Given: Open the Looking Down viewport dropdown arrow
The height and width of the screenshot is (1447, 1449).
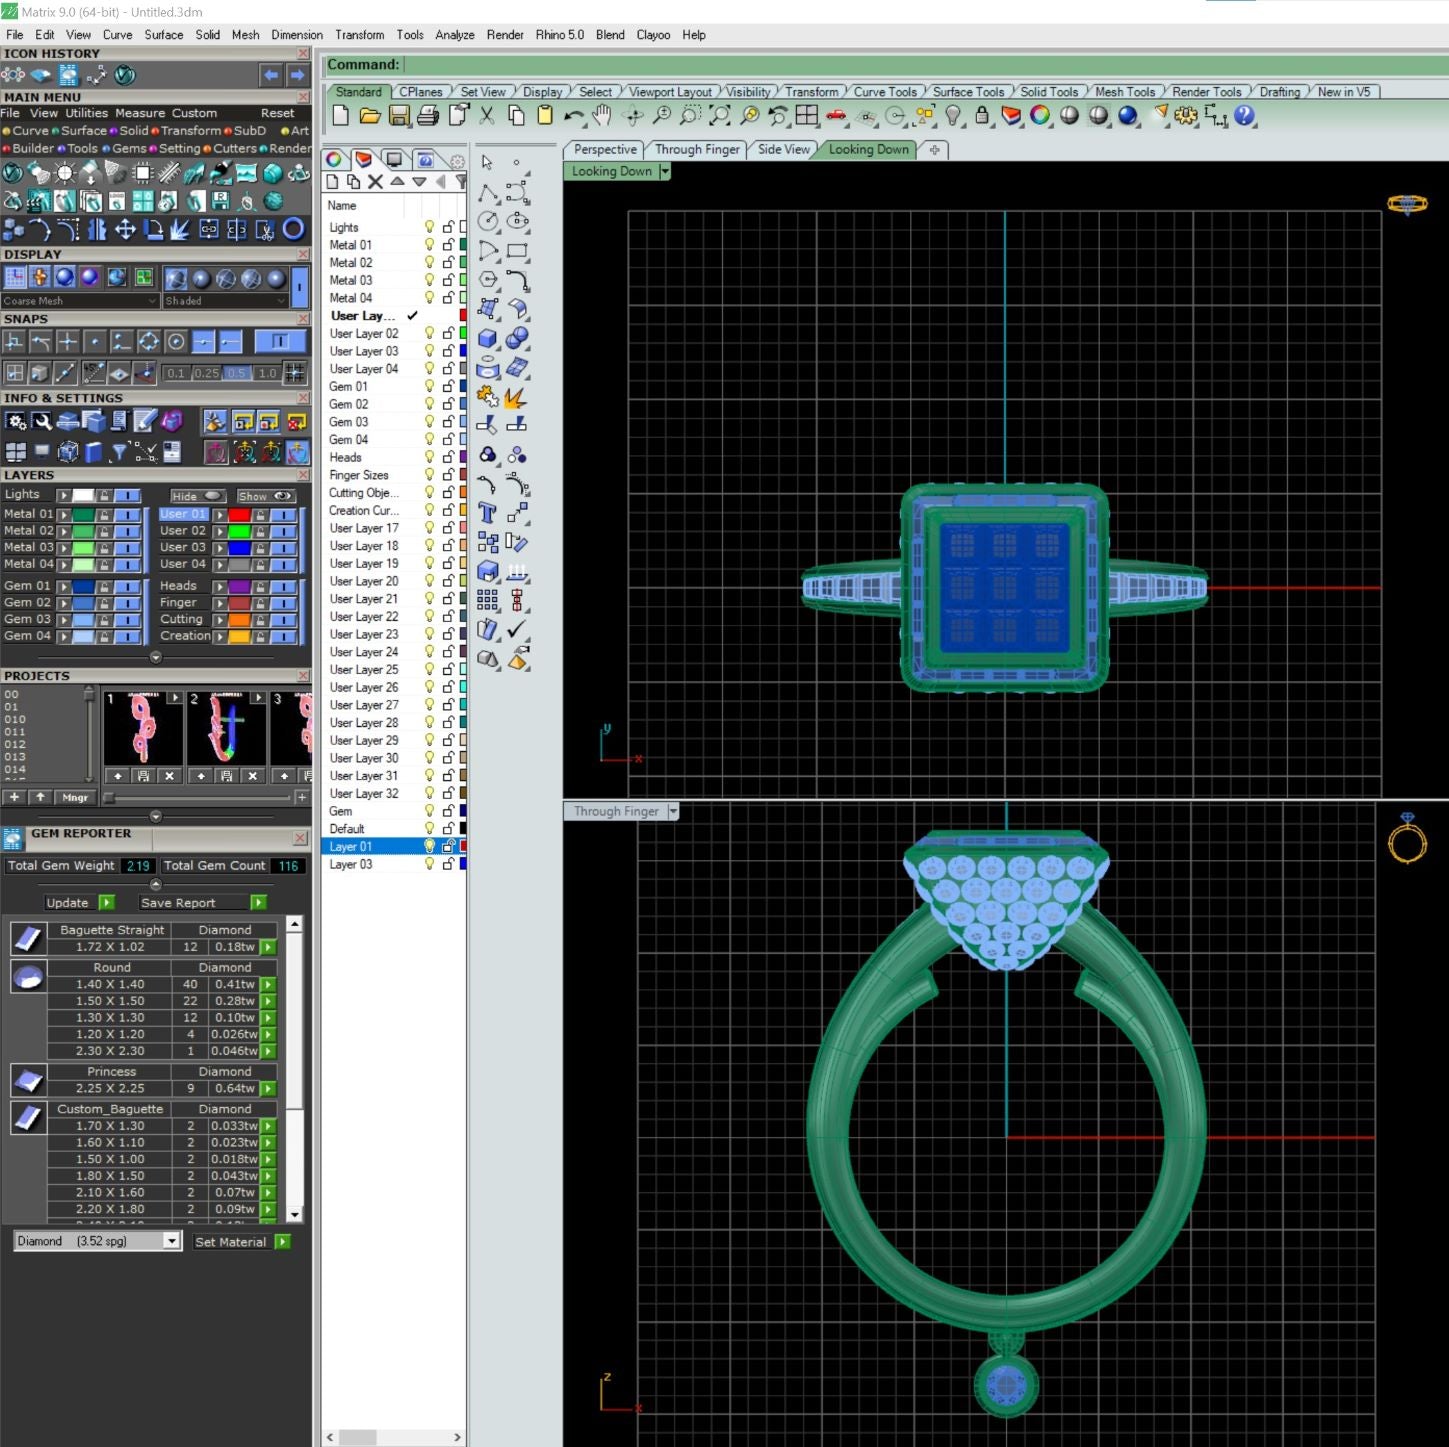Looking at the screenshot, I should tap(664, 171).
